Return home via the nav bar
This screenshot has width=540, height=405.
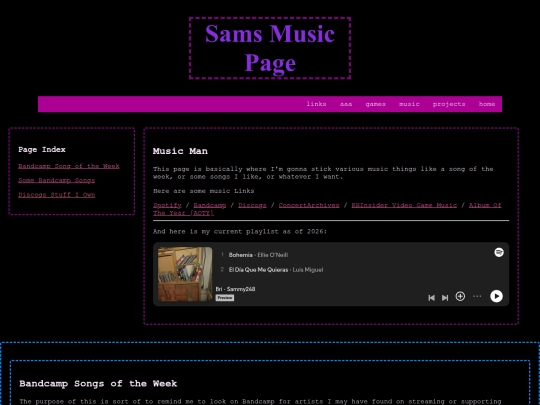pyautogui.click(x=487, y=104)
